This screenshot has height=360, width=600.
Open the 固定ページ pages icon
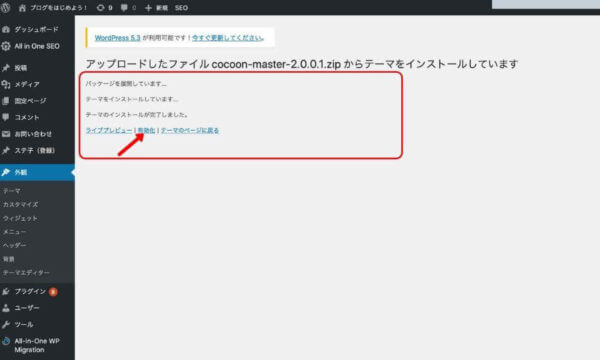(x=6, y=101)
